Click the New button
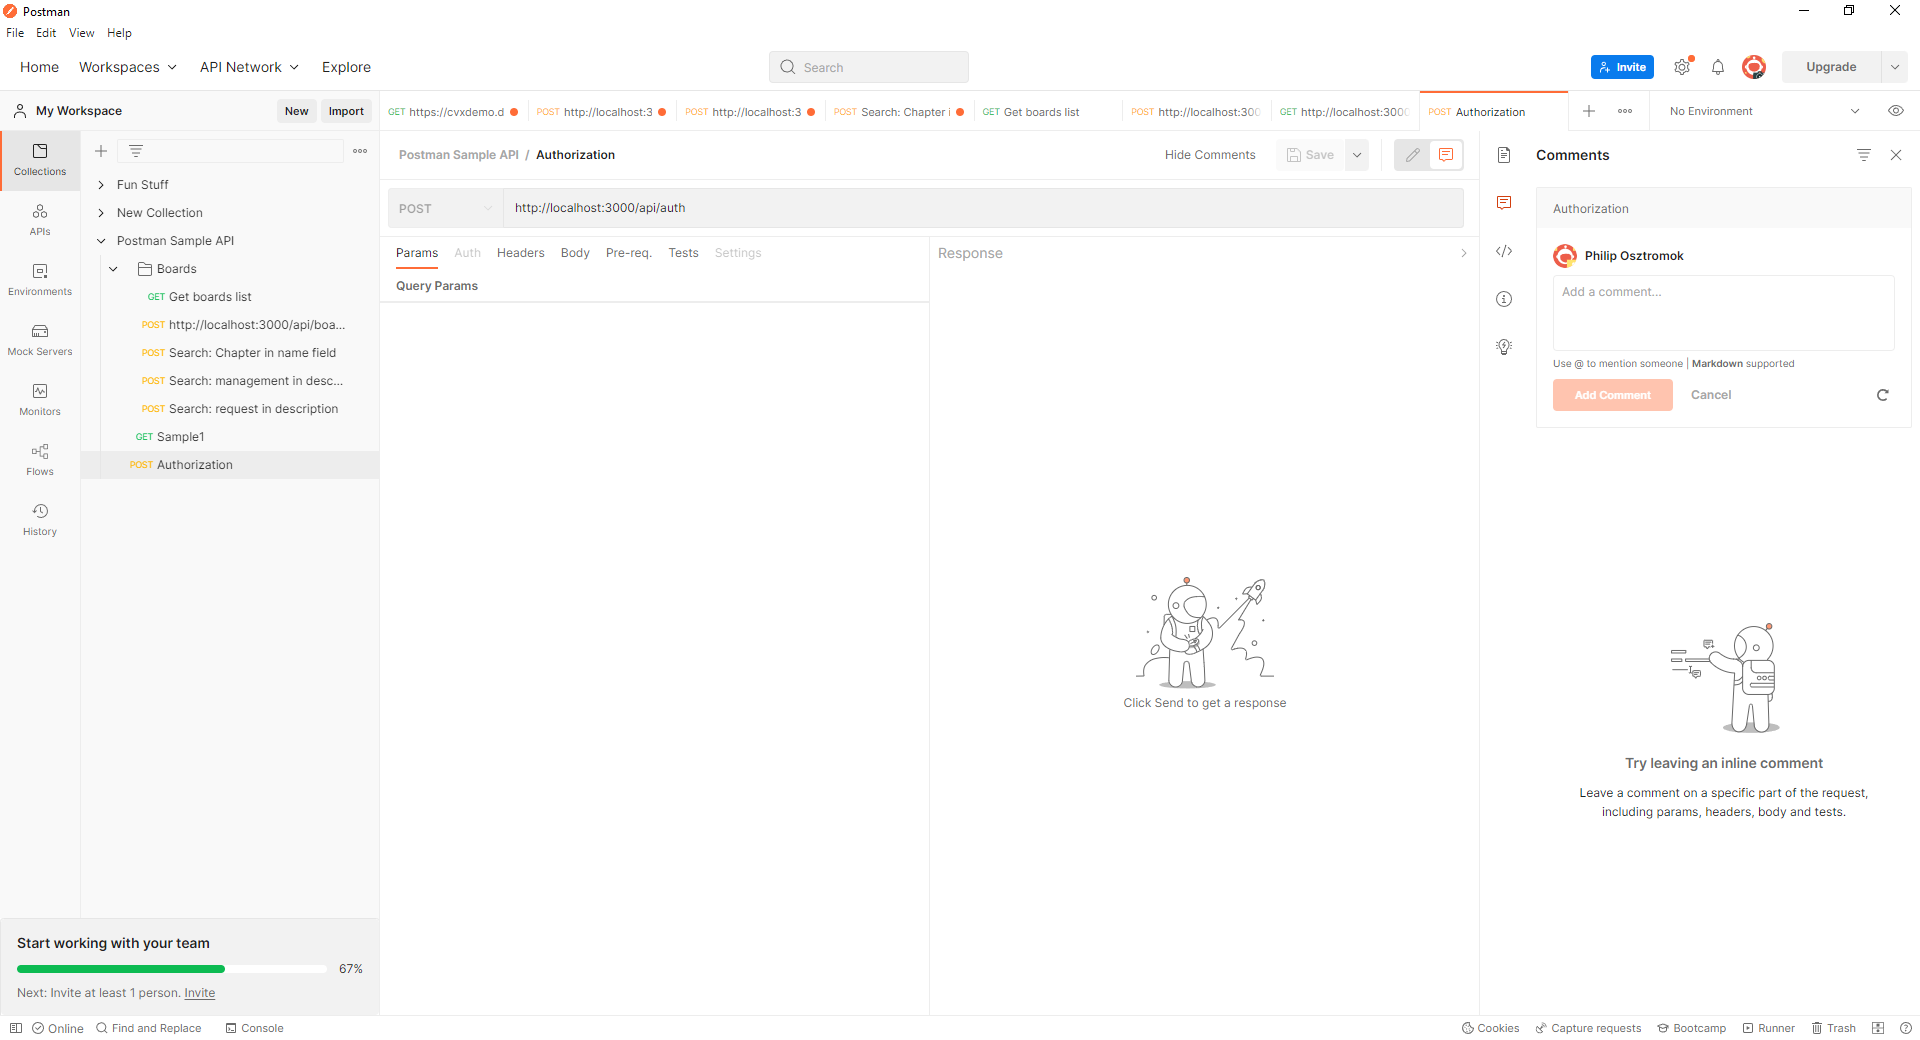 tap(296, 111)
